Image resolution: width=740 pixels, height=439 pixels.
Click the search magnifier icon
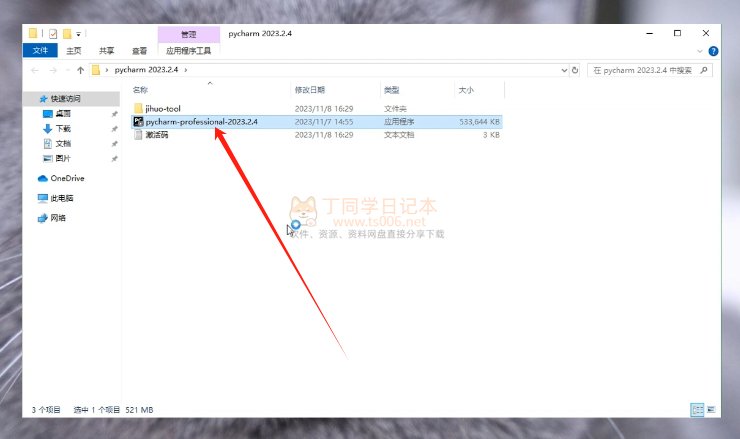click(704, 70)
